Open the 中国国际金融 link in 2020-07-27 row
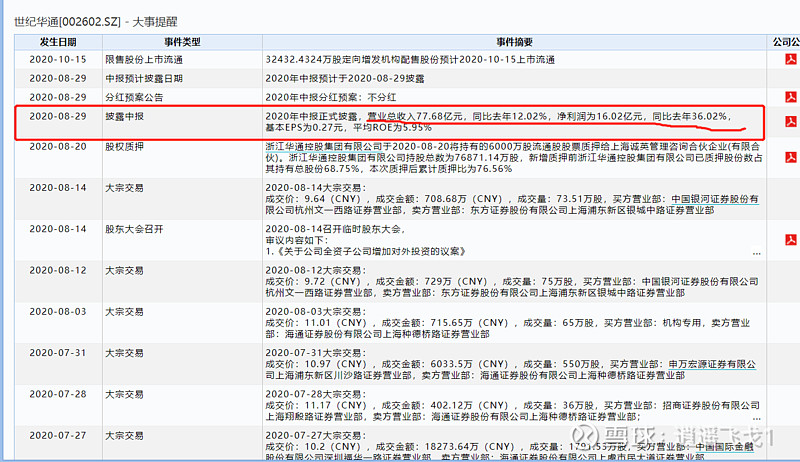 coord(724,447)
